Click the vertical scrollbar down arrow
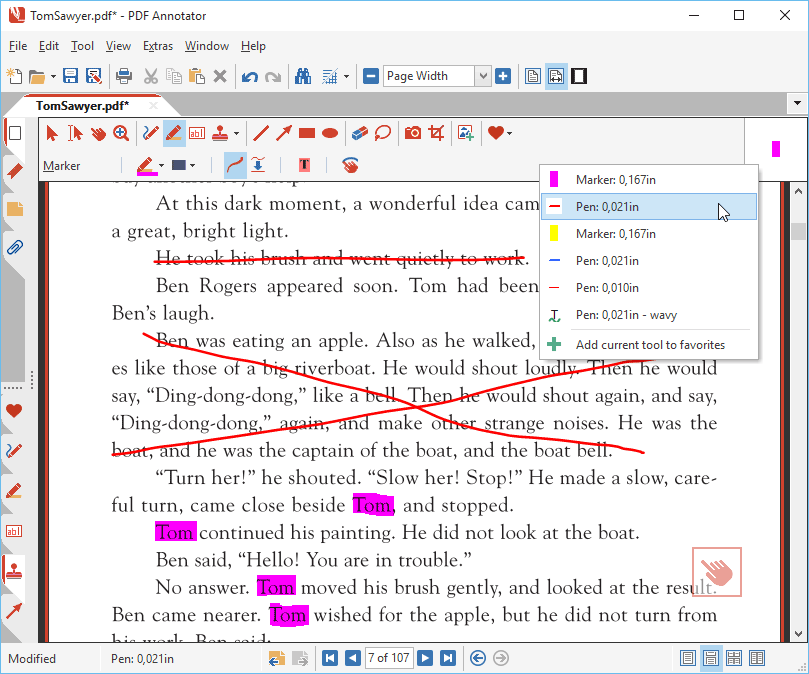 coord(799,633)
